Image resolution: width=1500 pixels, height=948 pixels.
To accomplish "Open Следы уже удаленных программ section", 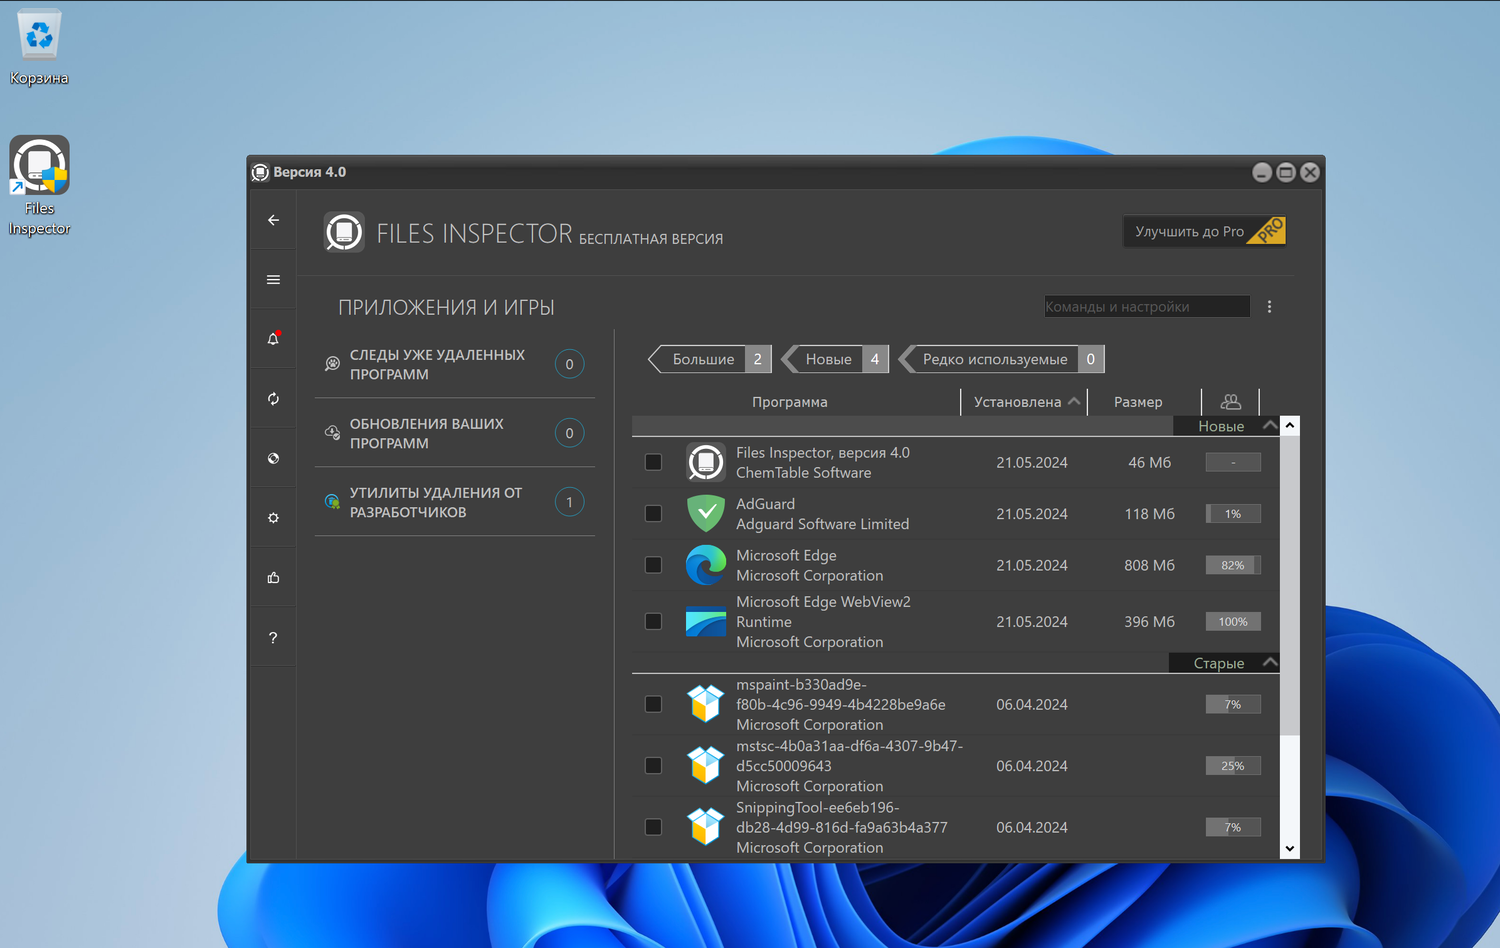I will (x=455, y=364).
